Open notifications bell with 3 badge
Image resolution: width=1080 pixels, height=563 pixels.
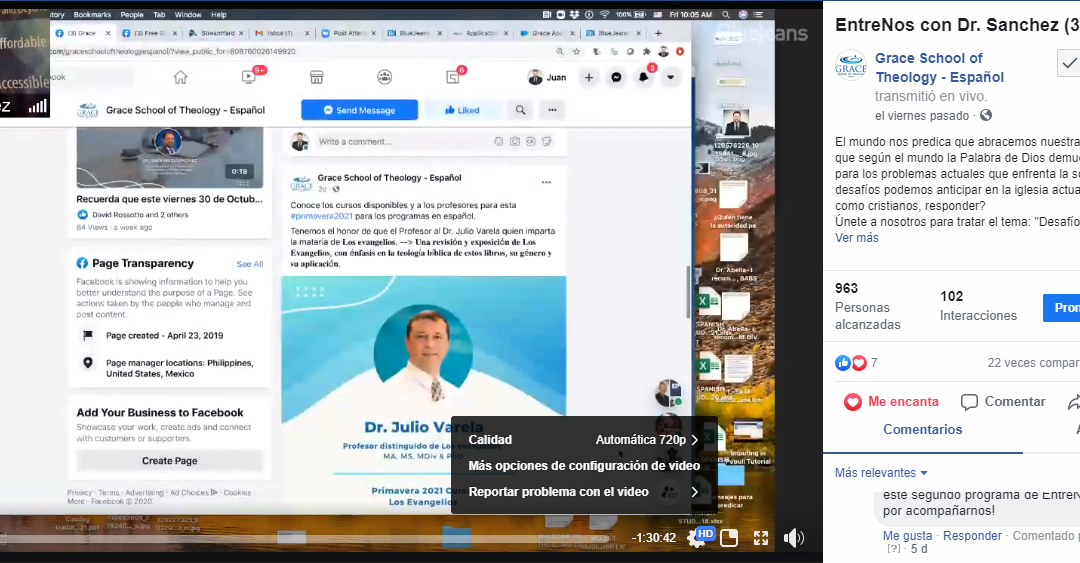click(644, 77)
